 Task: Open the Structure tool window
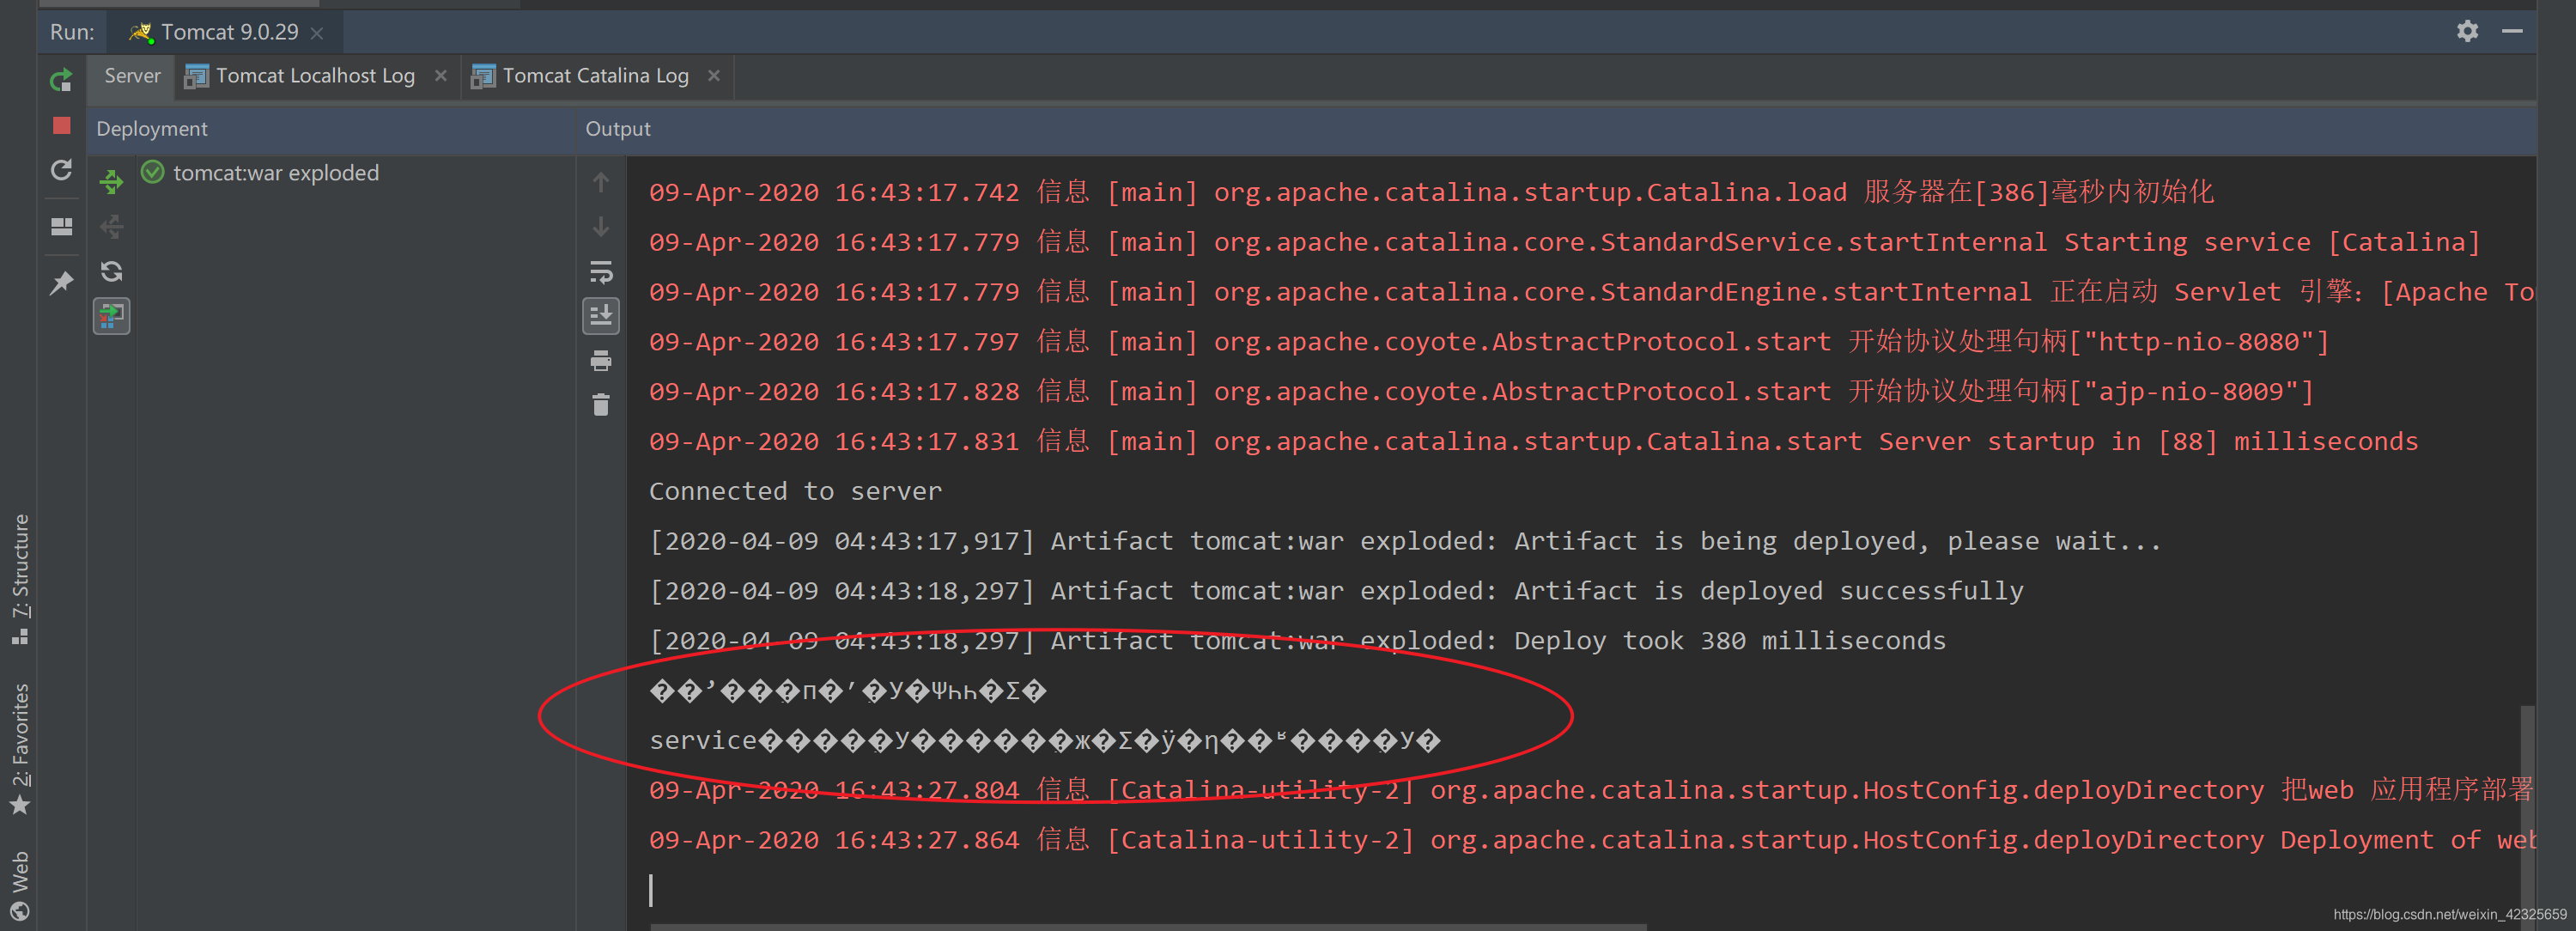[20, 578]
